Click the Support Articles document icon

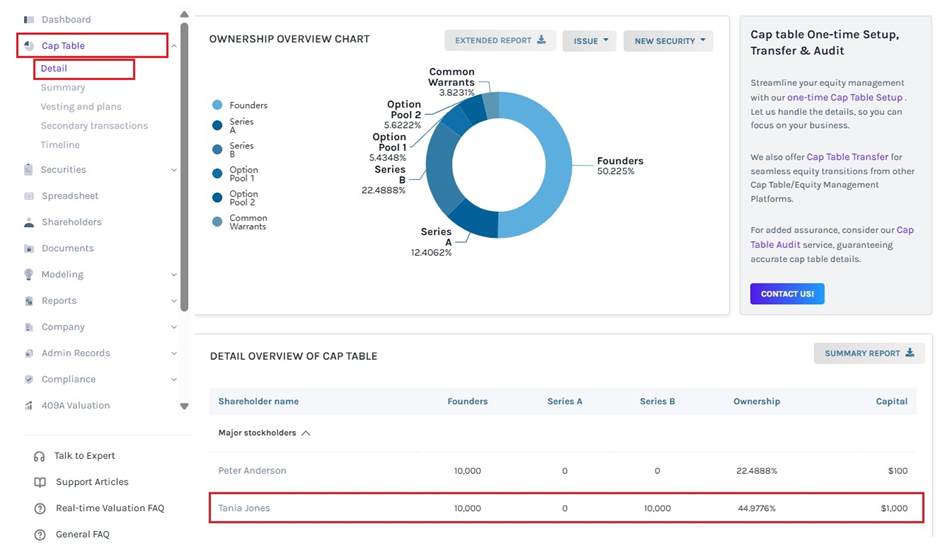point(39,482)
